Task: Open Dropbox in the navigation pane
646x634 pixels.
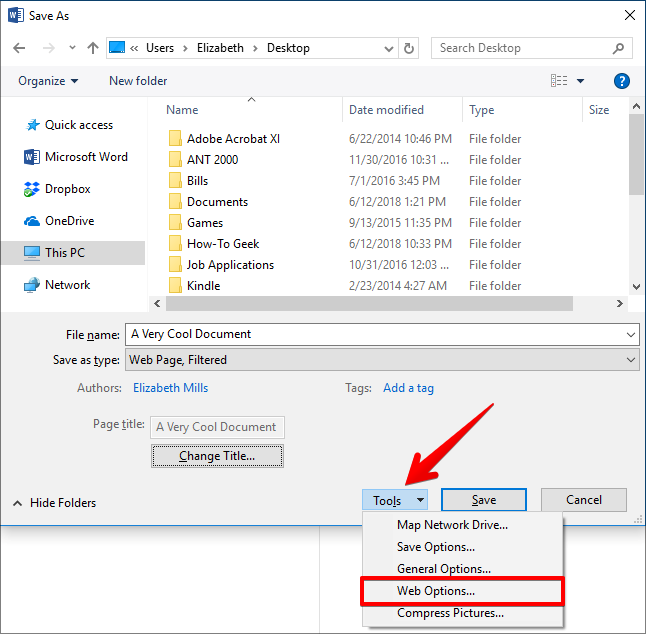Action: [67, 189]
